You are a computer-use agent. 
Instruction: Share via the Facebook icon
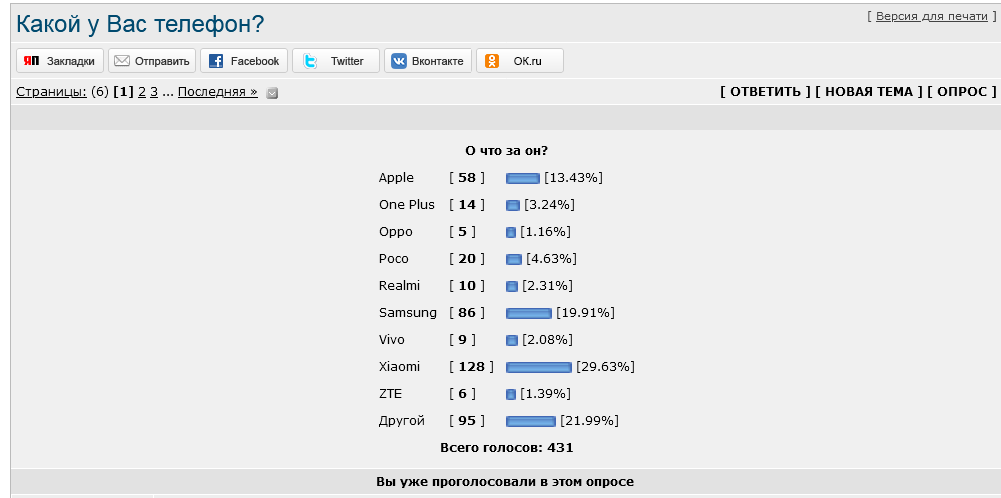pos(216,61)
